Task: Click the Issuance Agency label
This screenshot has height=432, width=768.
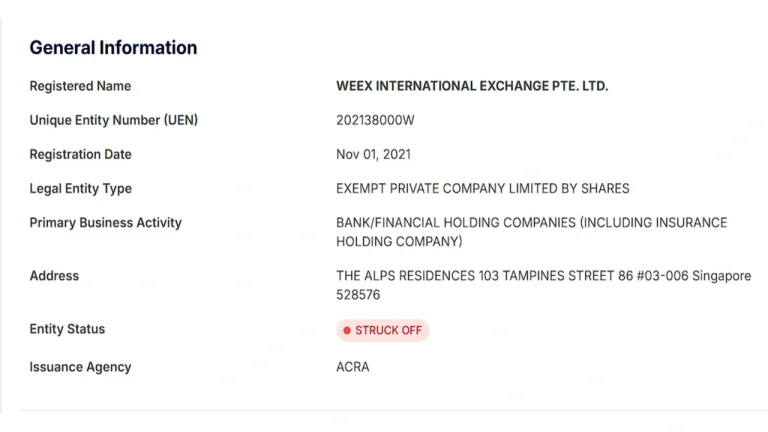Action: 80,367
